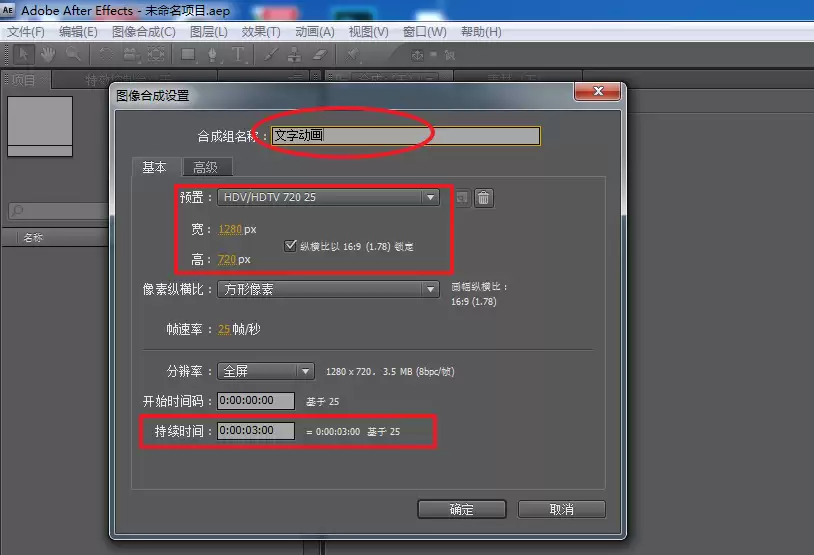Open the 动画(A) menu
The image size is (814, 555).
(315, 32)
